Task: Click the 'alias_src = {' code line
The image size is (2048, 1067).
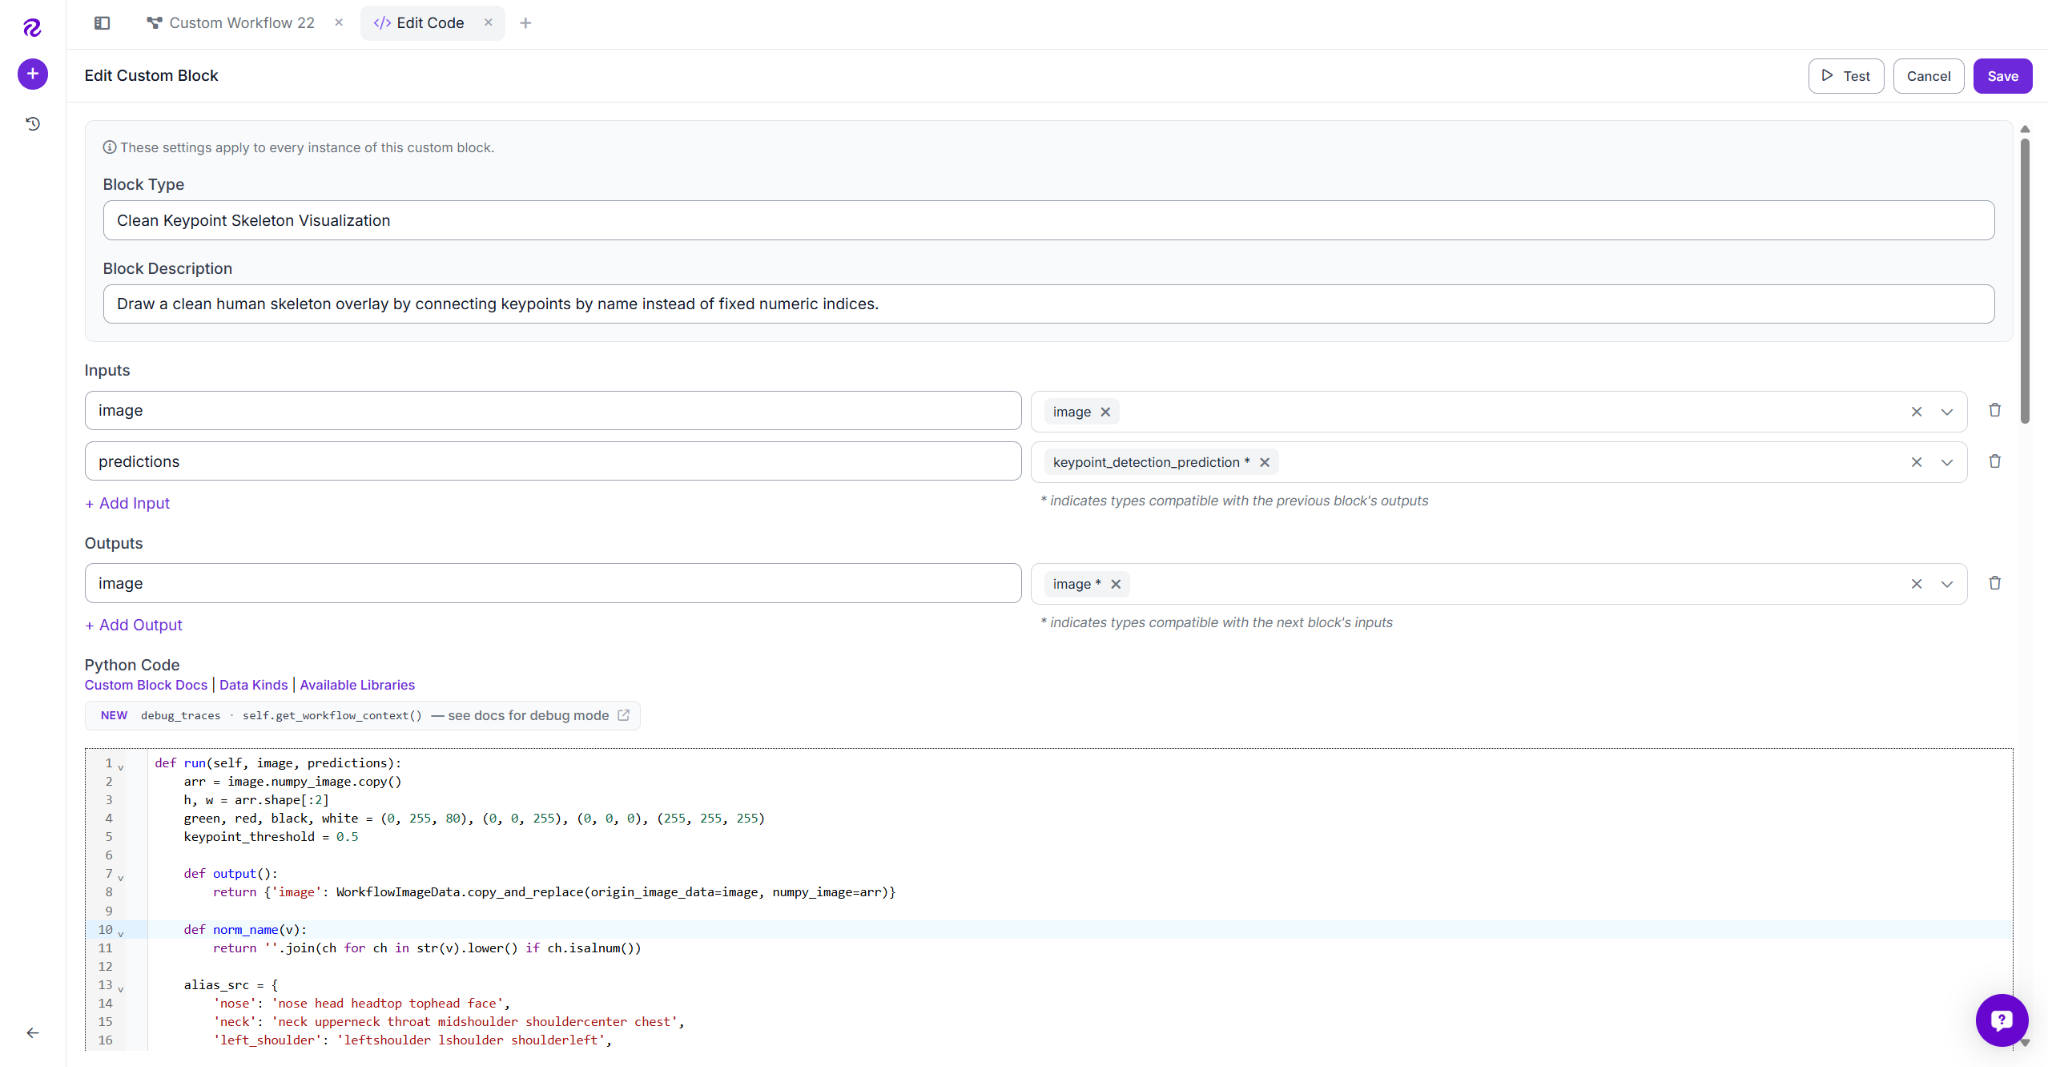Action: 231,985
